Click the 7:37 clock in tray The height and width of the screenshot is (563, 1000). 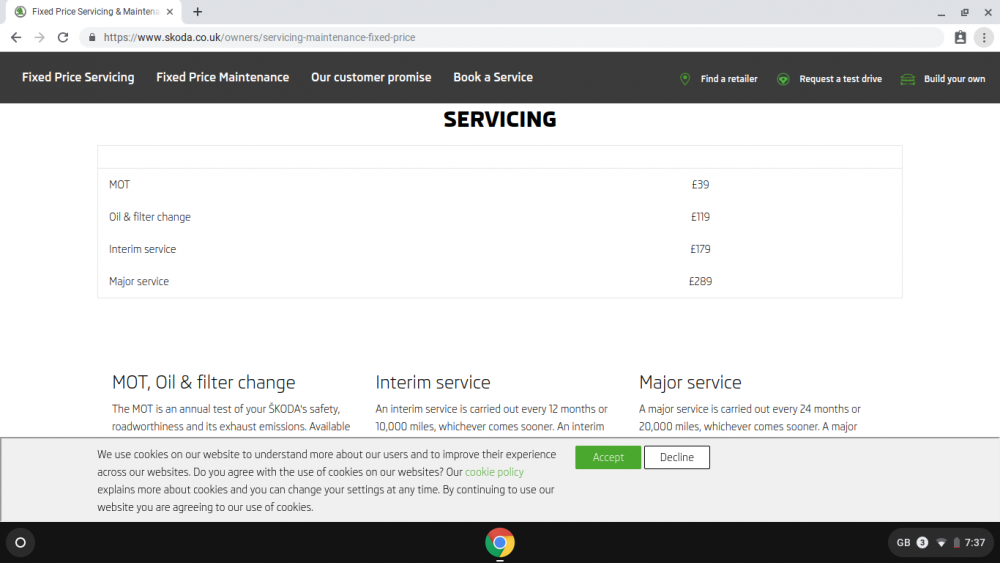coord(975,543)
